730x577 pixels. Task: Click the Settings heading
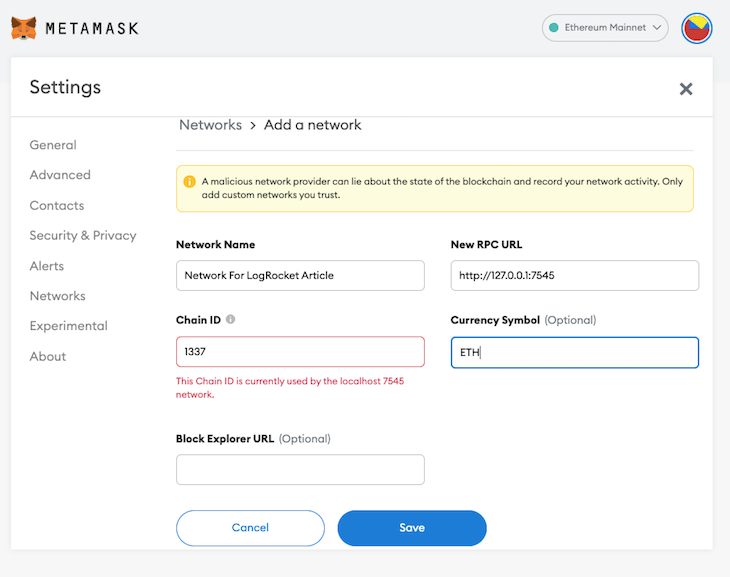pyautogui.click(x=65, y=87)
